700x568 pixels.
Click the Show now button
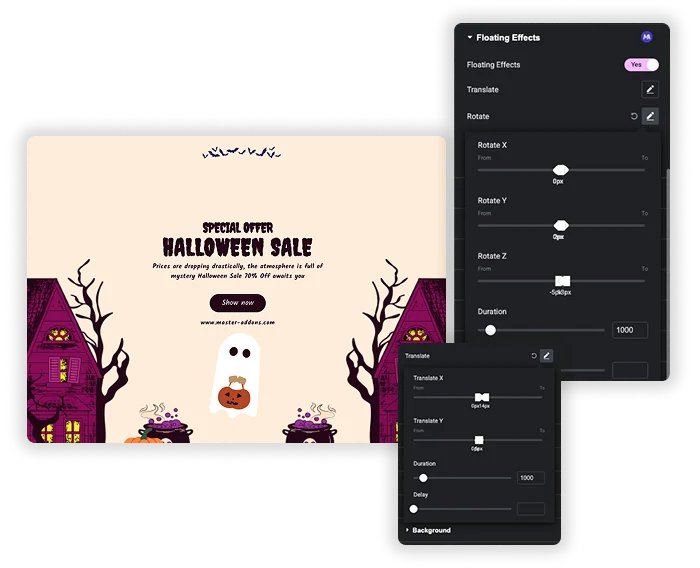[238, 303]
